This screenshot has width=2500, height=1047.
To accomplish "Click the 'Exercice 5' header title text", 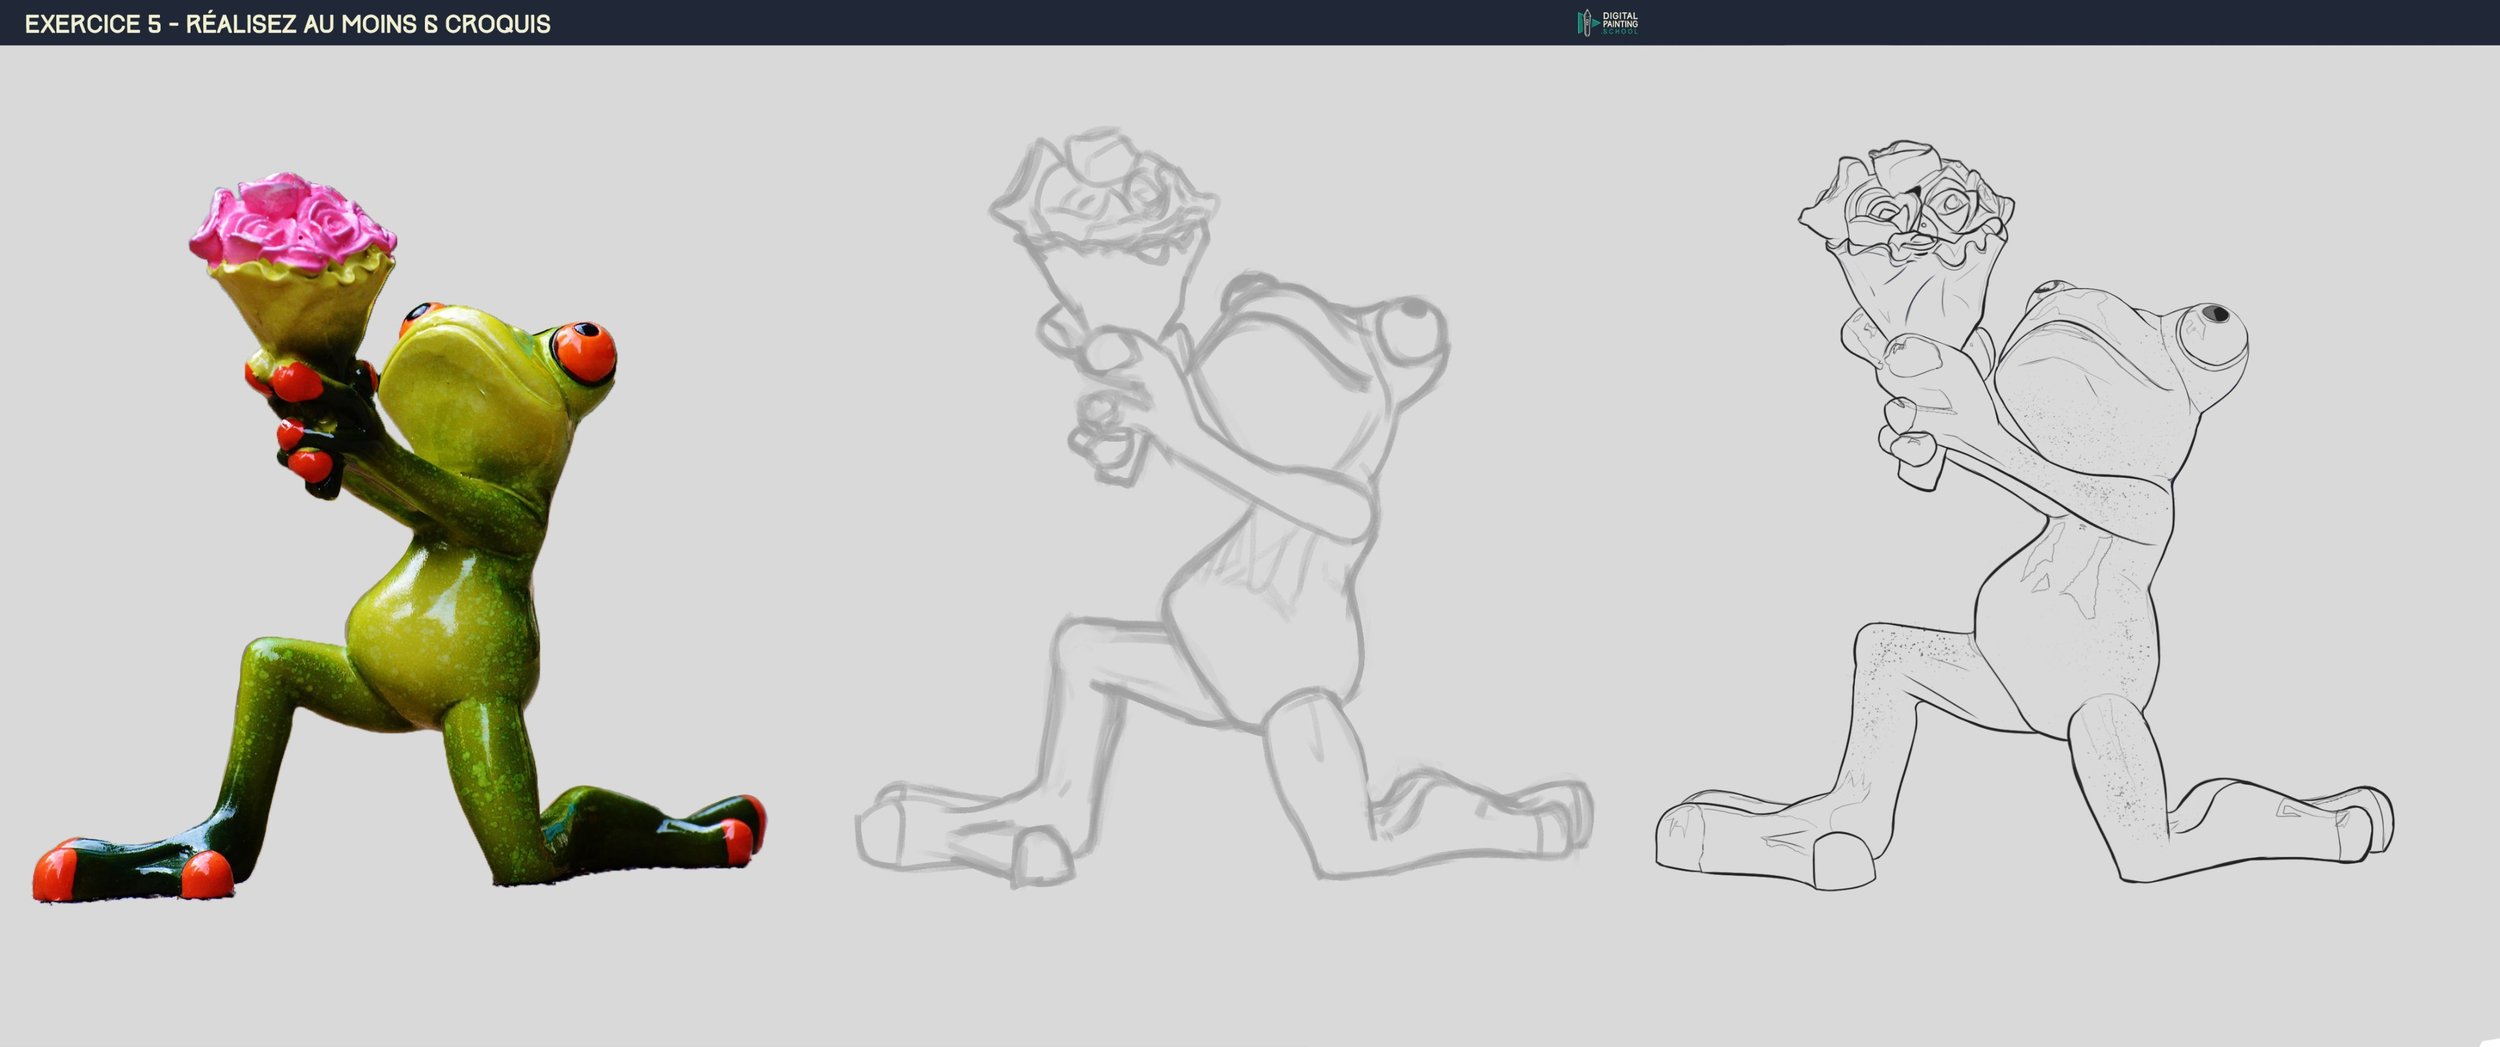I will pos(288,24).
